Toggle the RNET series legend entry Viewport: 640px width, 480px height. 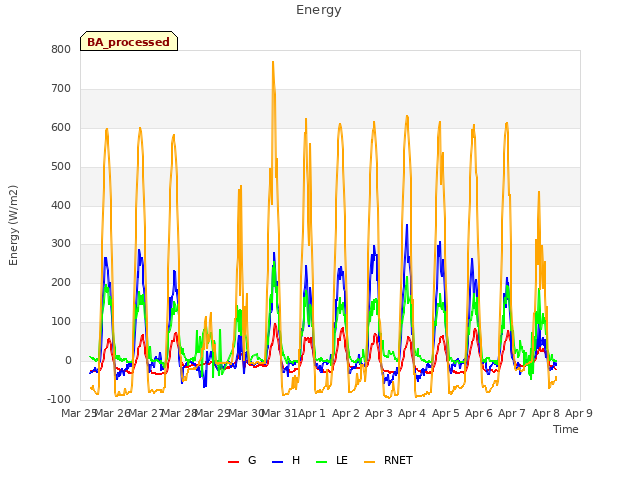pyautogui.click(x=388, y=460)
